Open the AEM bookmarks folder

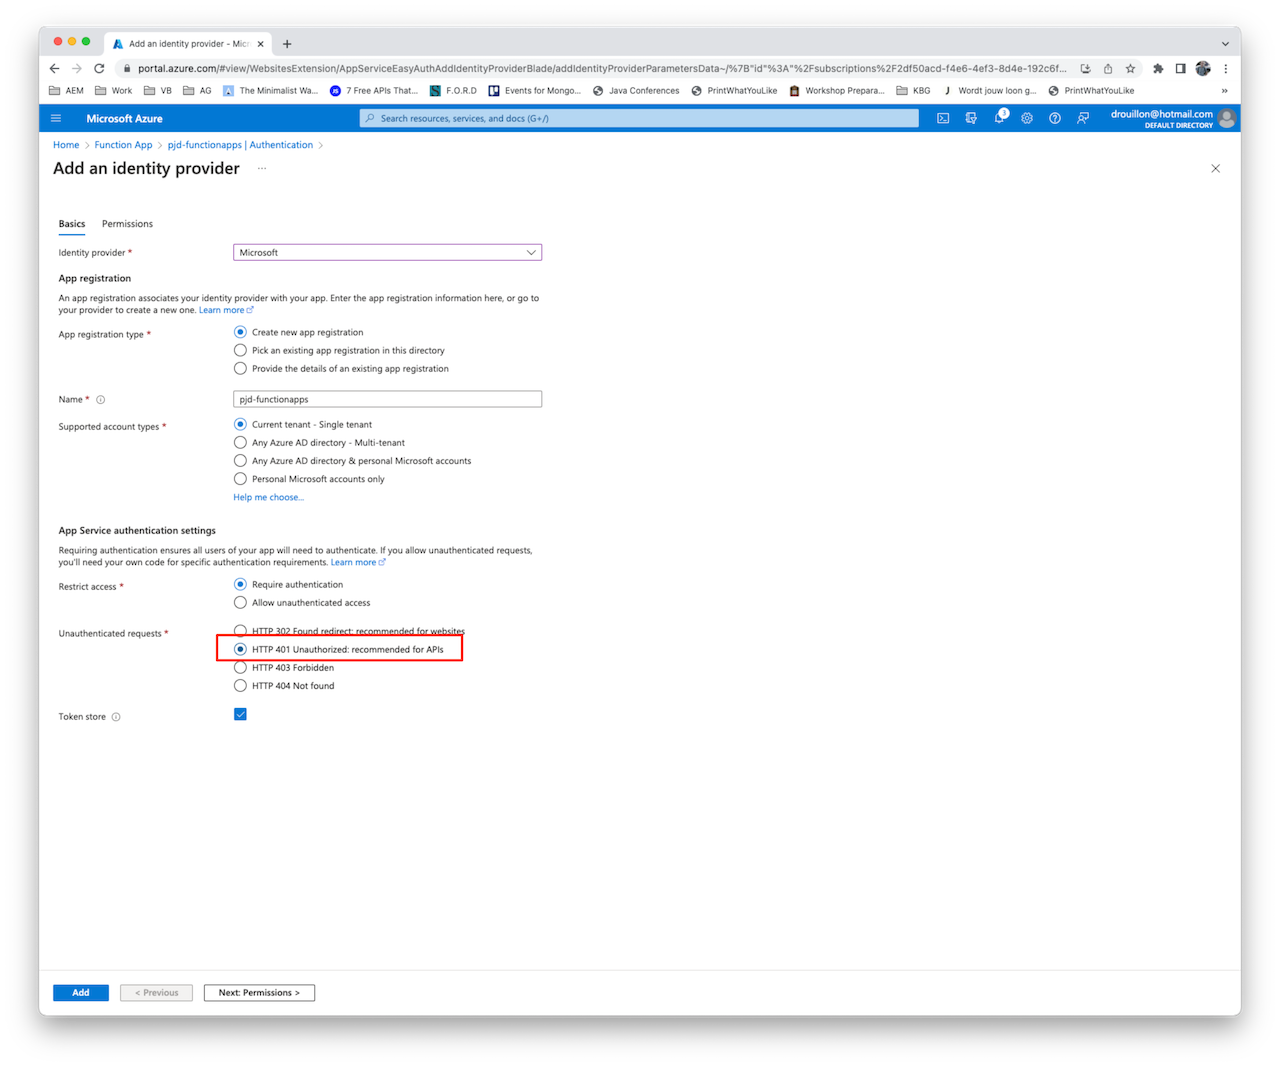pos(67,91)
